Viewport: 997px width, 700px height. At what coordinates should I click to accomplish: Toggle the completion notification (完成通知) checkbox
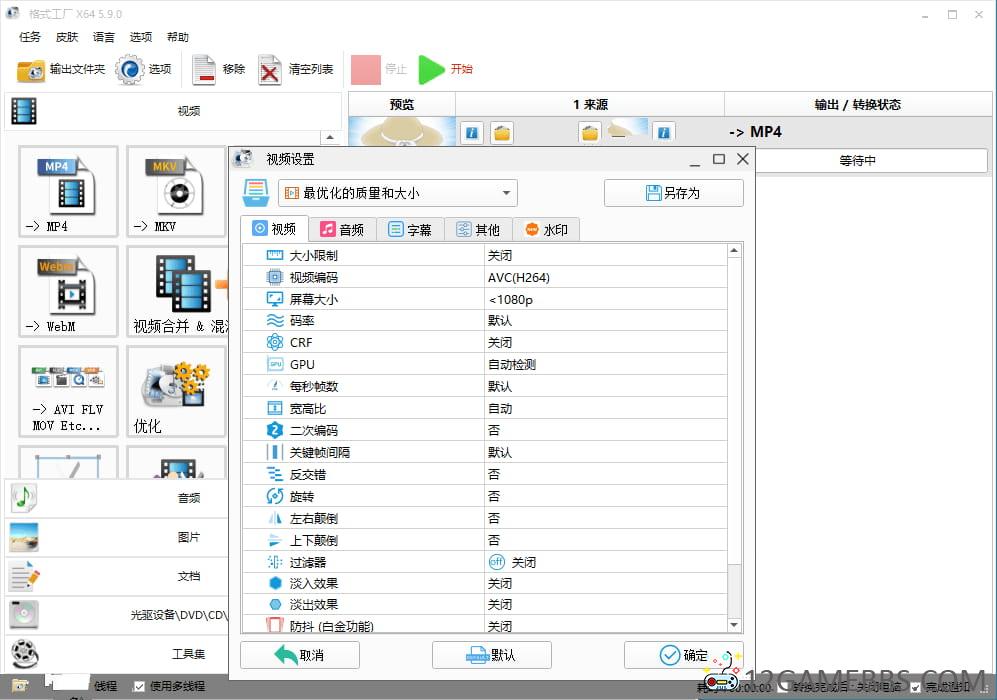(915, 687)
